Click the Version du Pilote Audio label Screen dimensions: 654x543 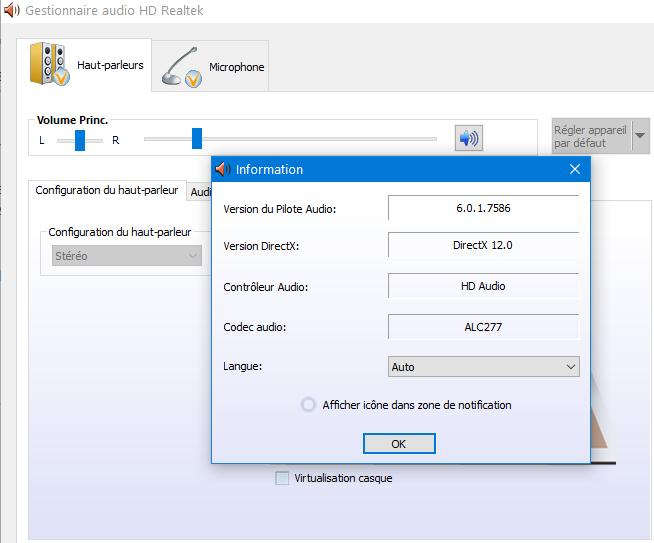pyautogui.click(x=279, y=209)
